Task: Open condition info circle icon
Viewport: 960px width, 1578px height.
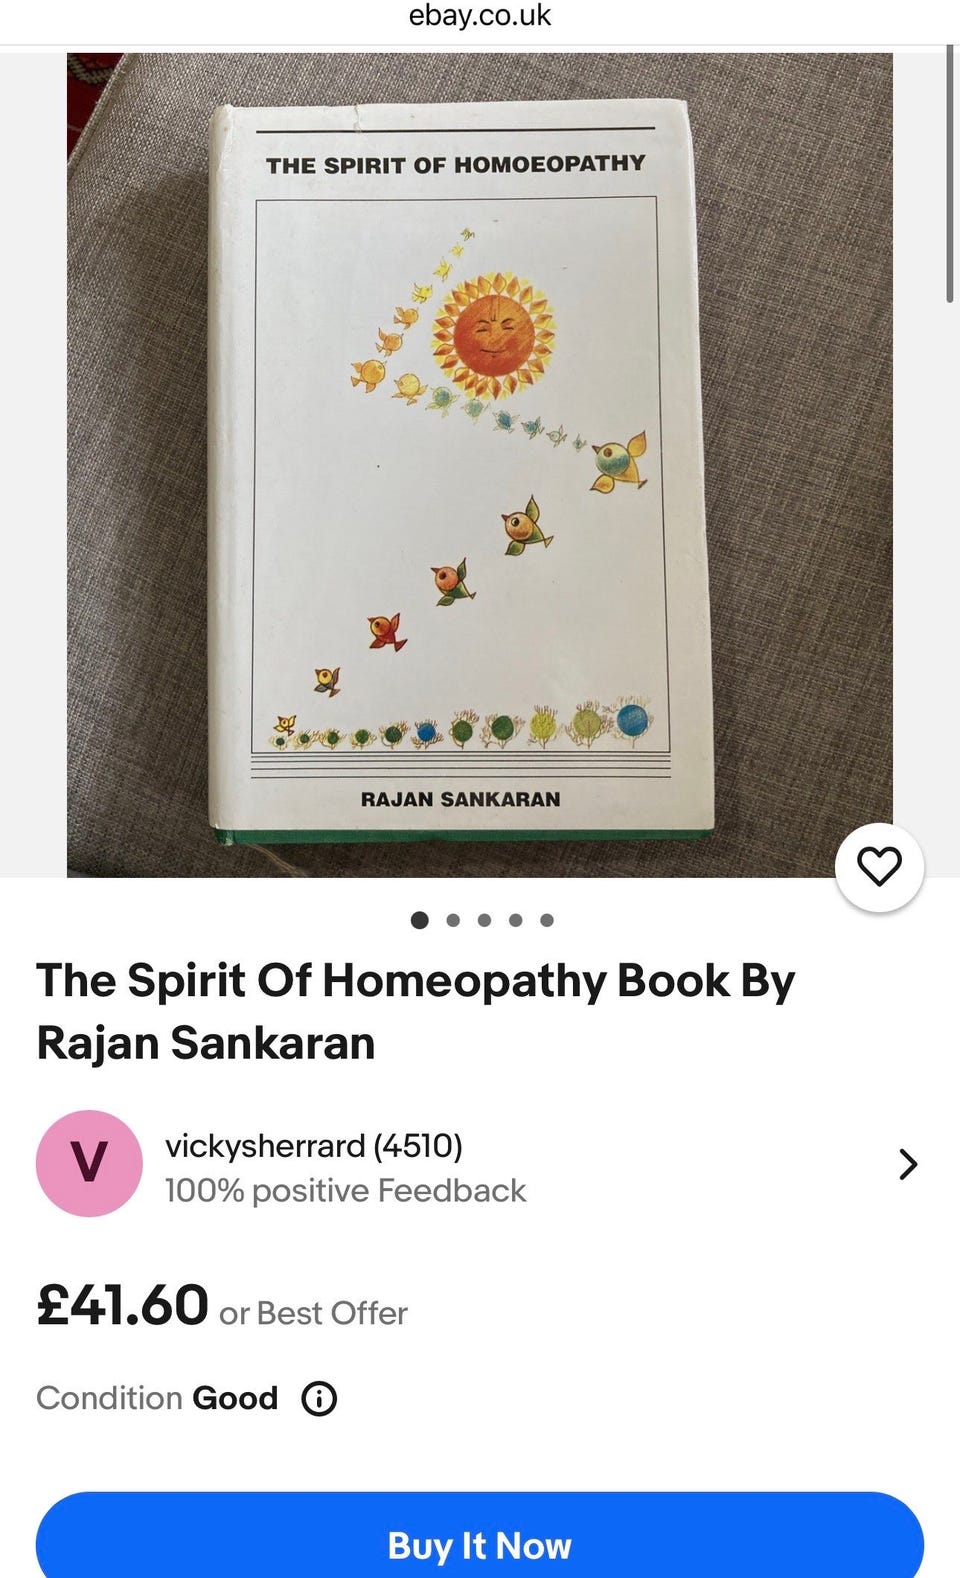Action: [319, 1398]
